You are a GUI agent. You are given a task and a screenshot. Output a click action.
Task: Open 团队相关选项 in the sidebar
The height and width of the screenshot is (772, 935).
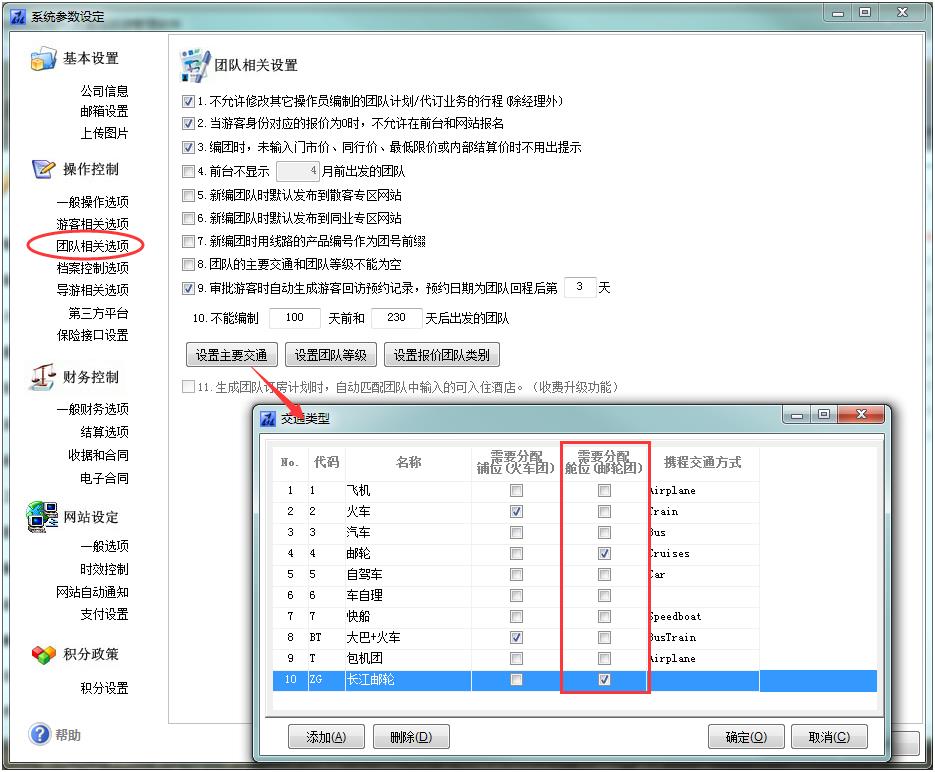(x=92, y=246)
